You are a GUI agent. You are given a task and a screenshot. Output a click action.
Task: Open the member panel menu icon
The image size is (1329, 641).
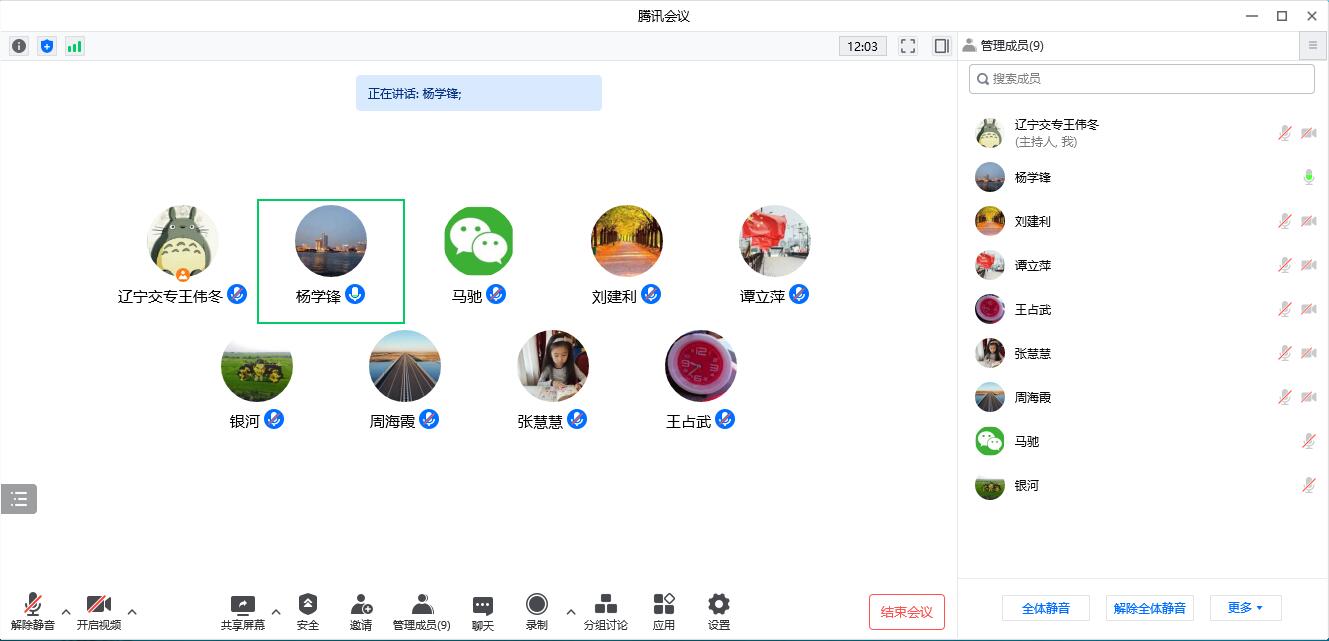click(x=1313, y=46)
